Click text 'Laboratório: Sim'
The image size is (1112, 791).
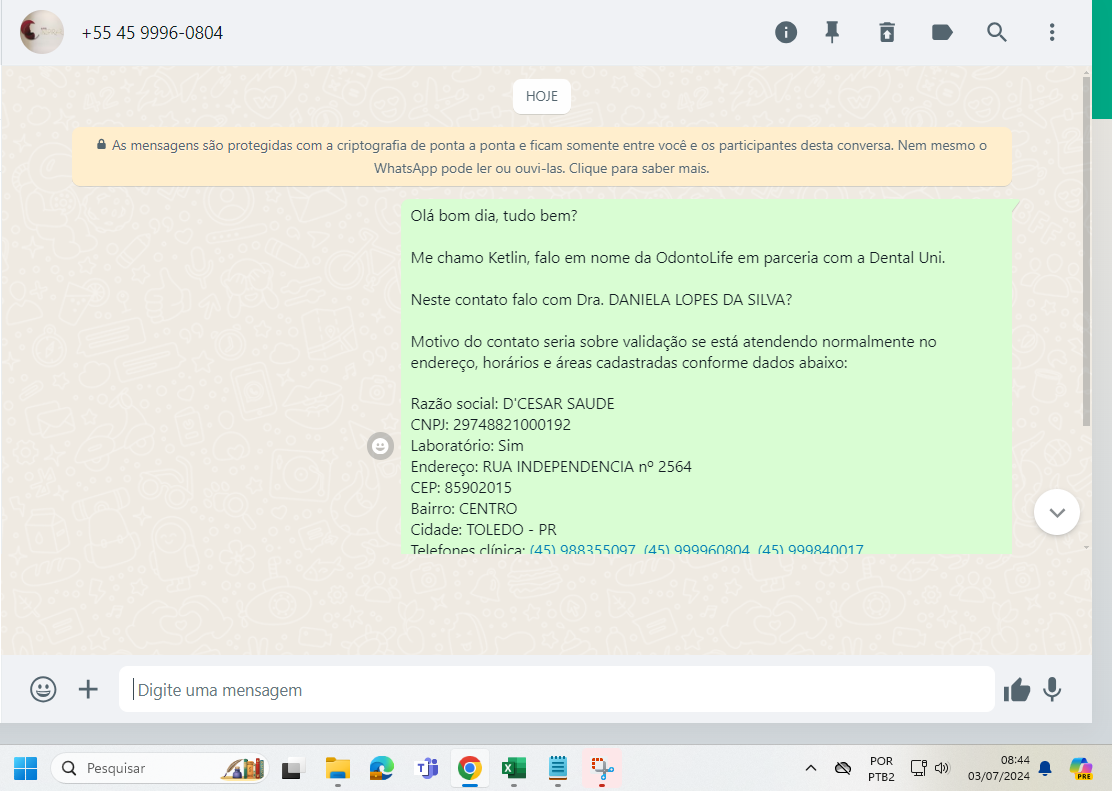tap(467, 446)
